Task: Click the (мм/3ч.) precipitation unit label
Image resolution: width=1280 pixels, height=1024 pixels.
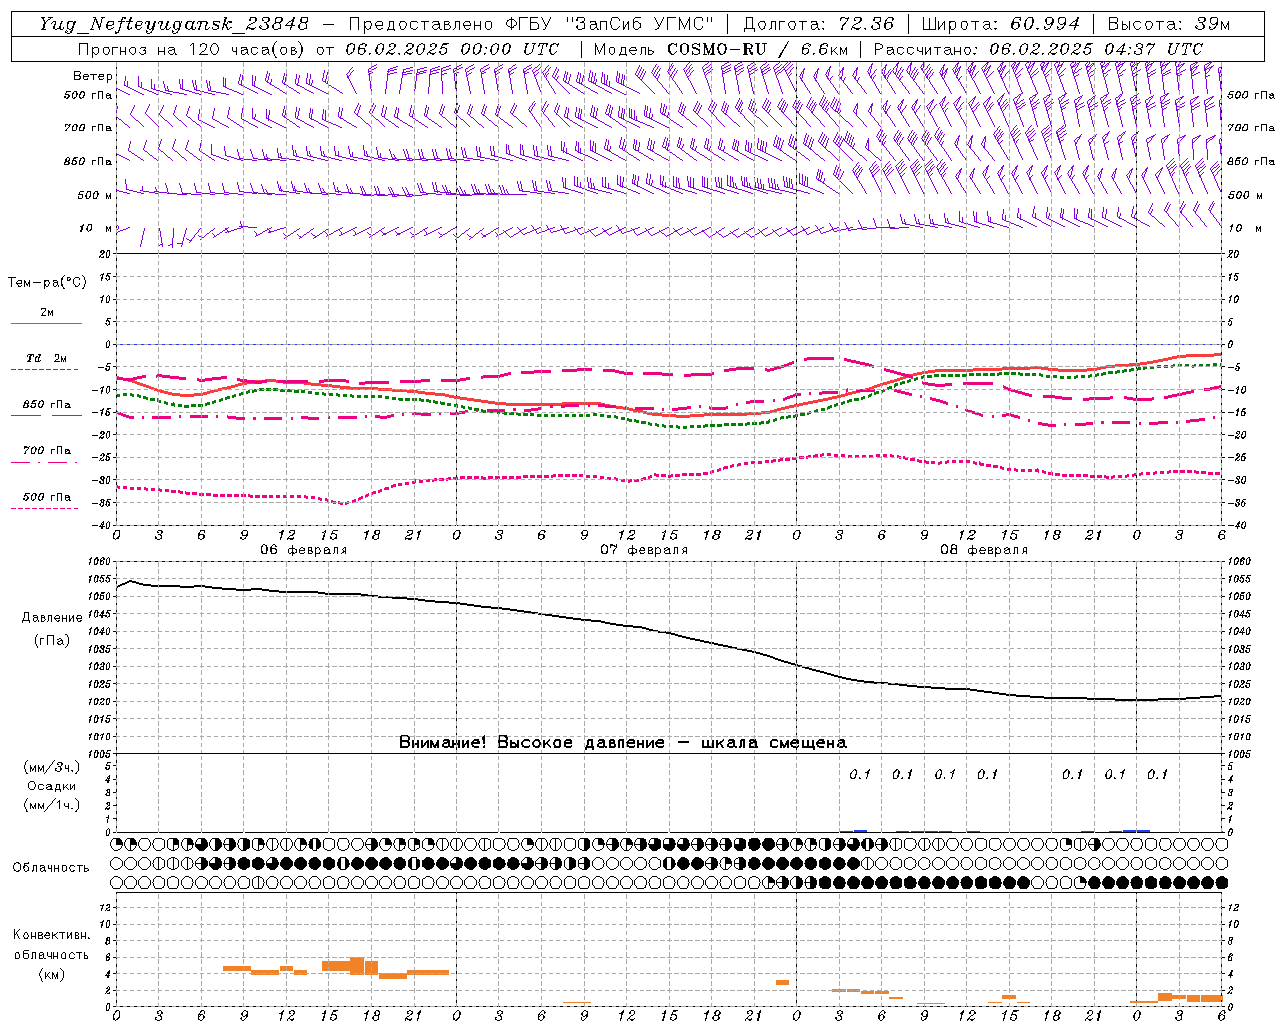Action: (x=52, y=767)
